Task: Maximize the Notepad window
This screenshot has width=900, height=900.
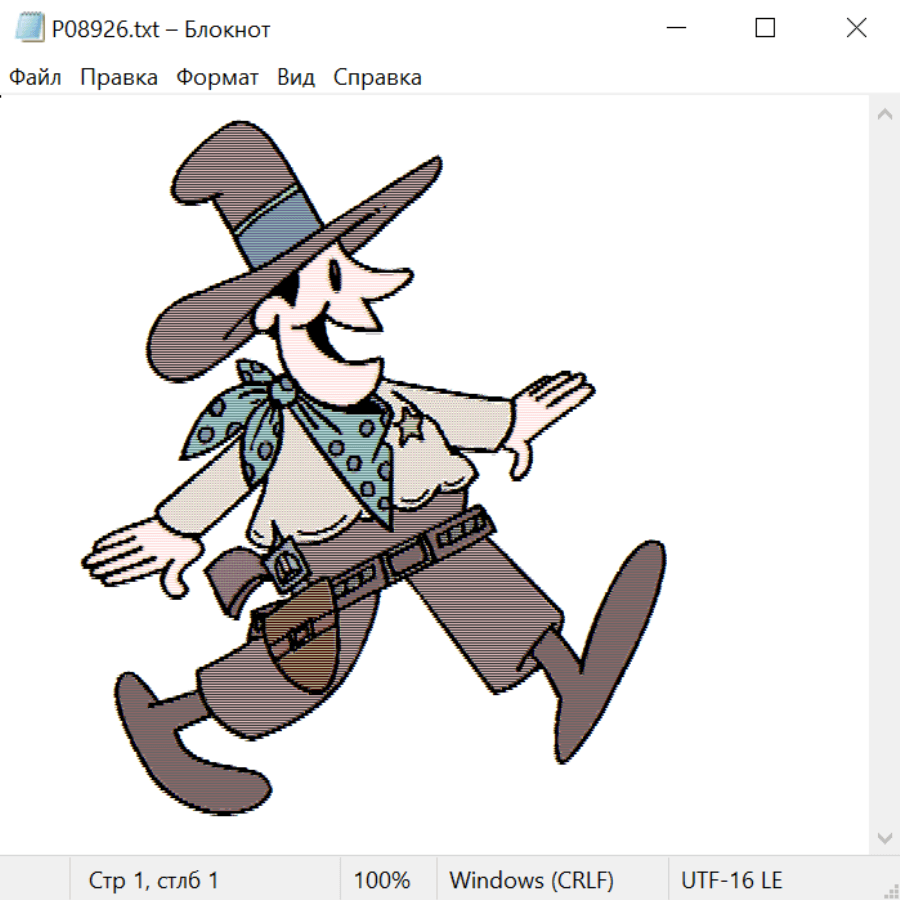Action: point(765,29)
